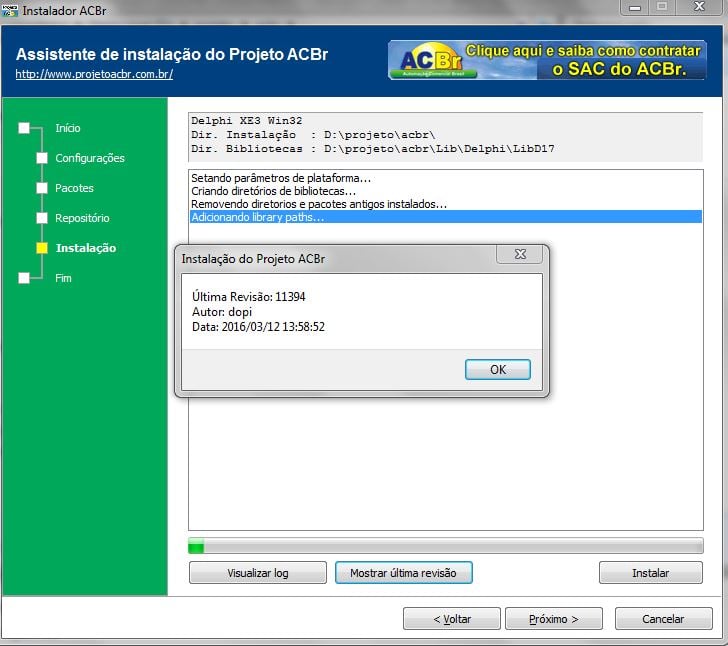Click 'Autor: dopi' text
Screen dimensions: 728x646
222,312
